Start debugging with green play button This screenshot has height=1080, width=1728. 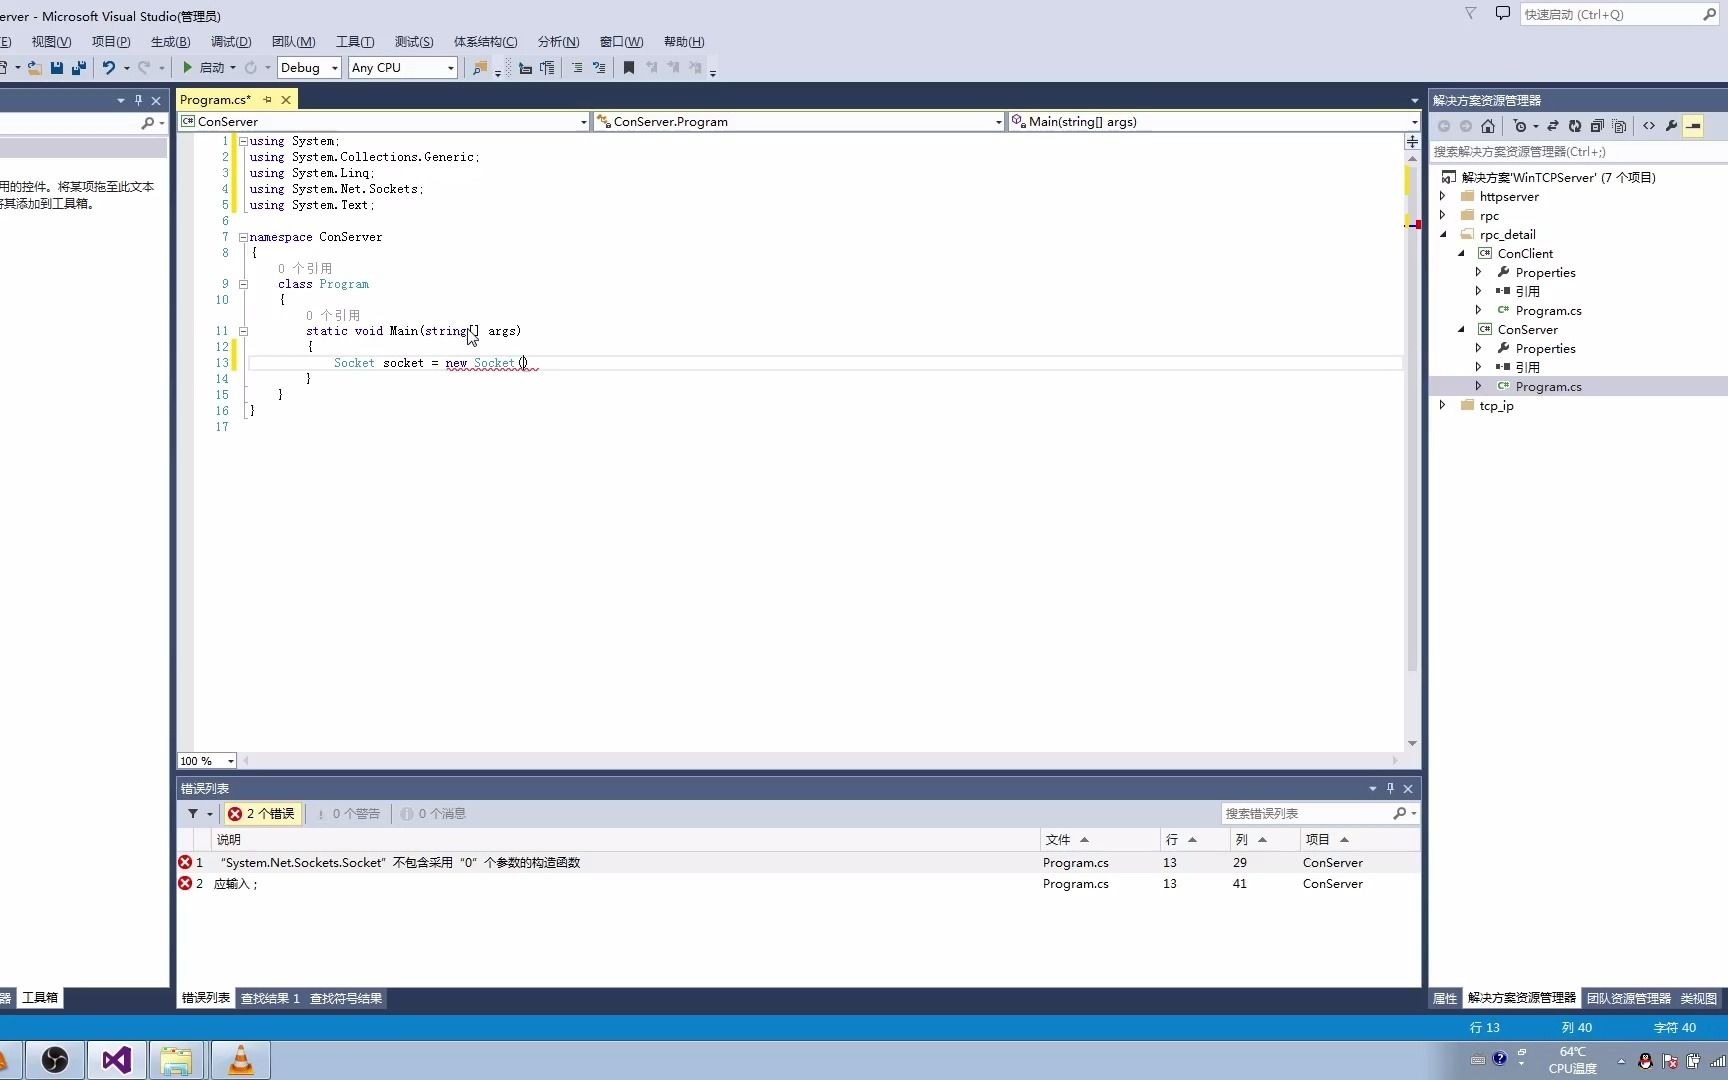187,68
